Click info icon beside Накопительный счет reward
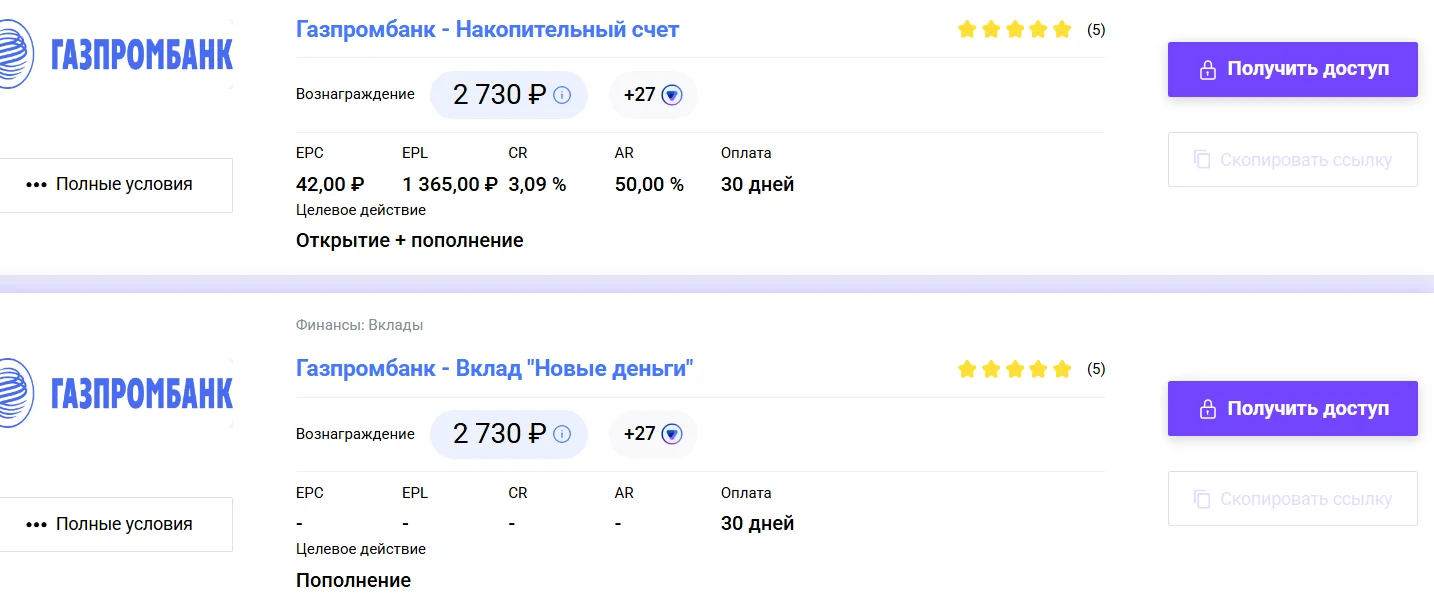Screen dimensions: 1434x601 click(562, 95)
